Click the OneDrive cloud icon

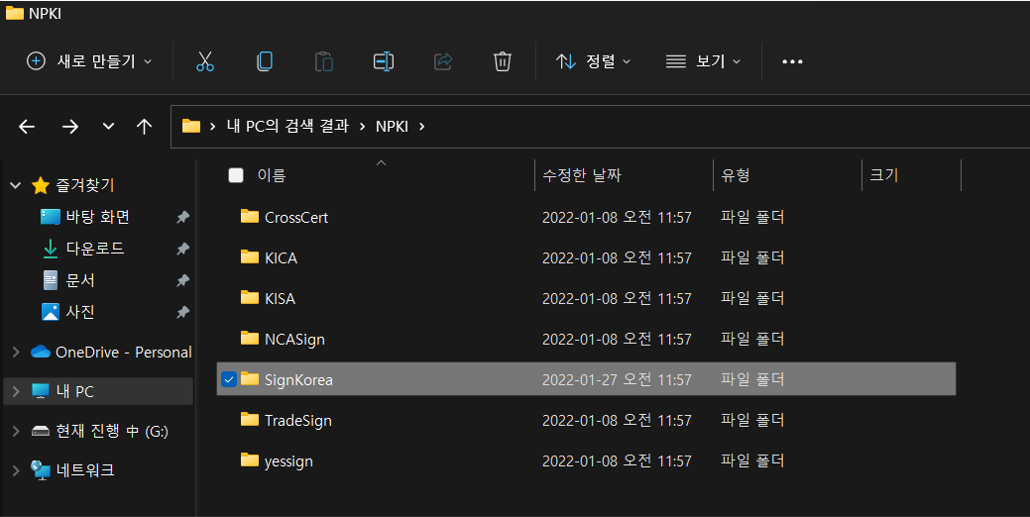(x=41, y=352)
